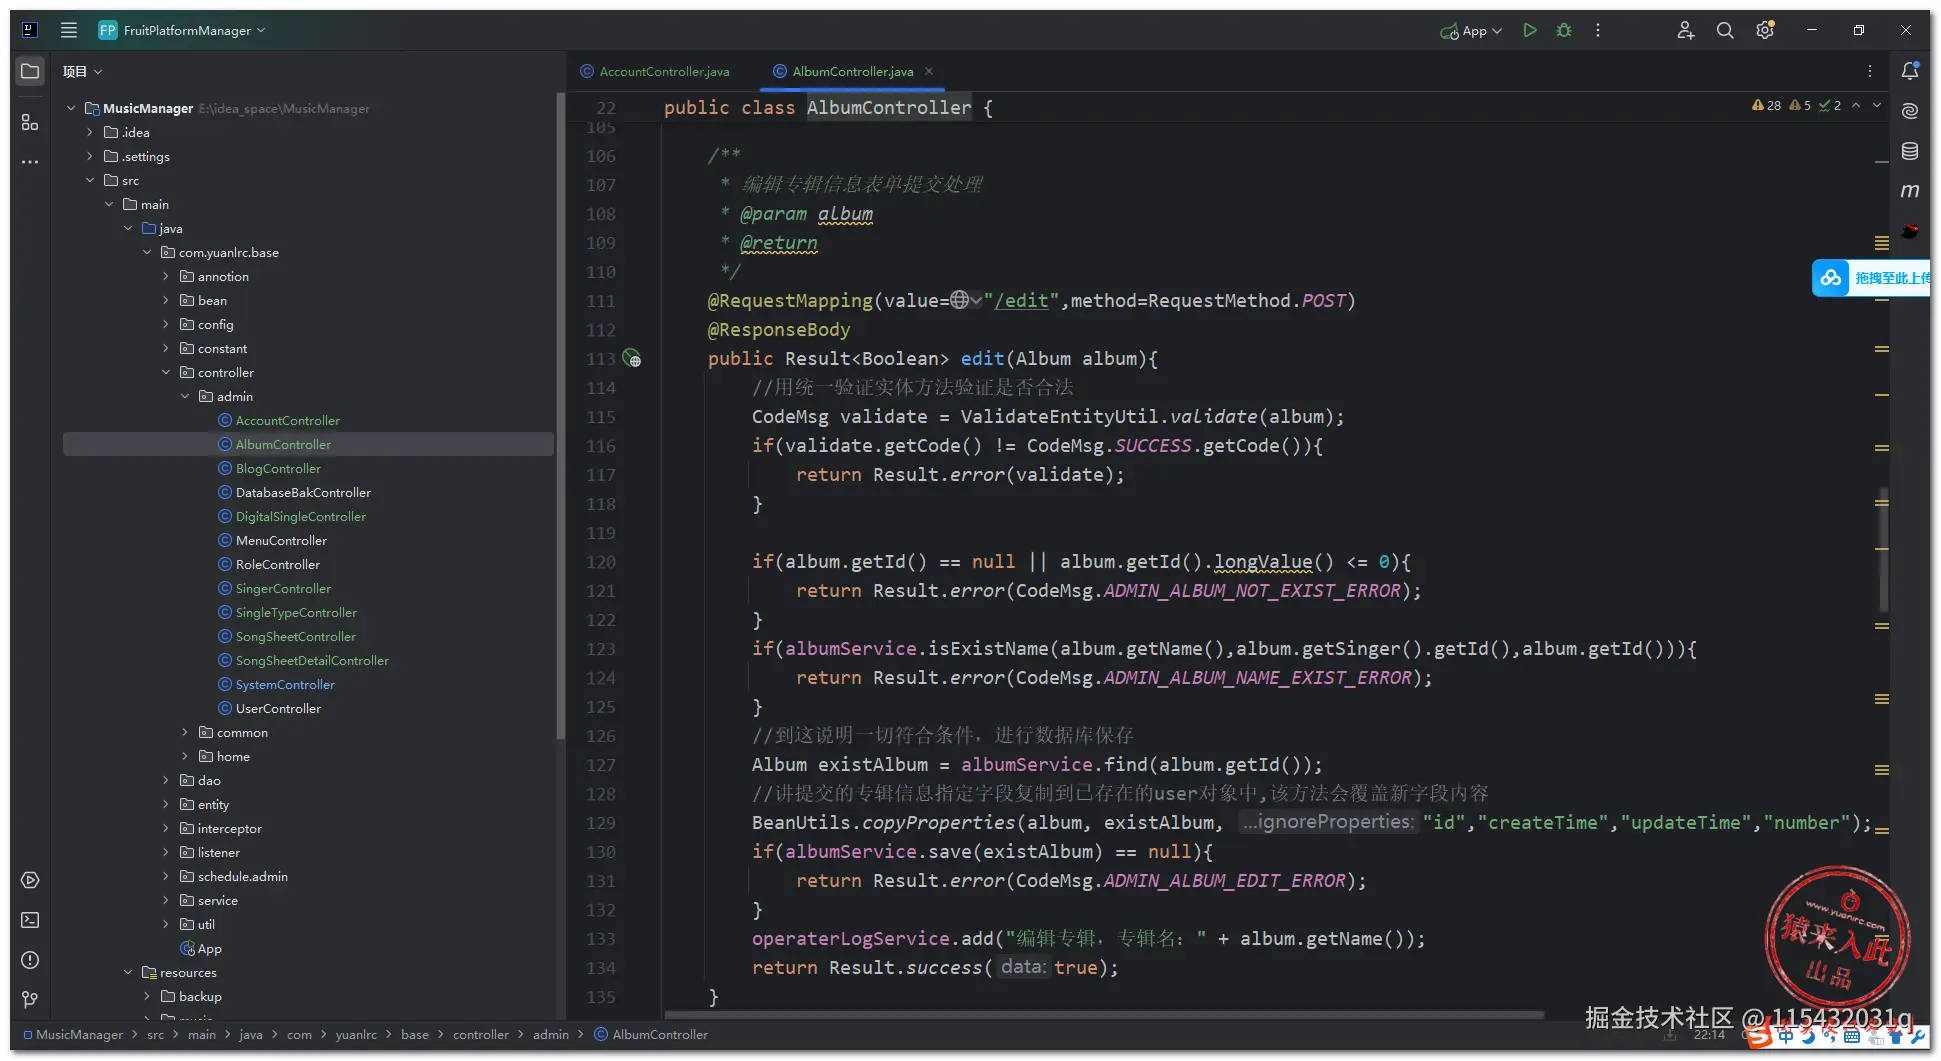Open the Terminal tool window

30,920
